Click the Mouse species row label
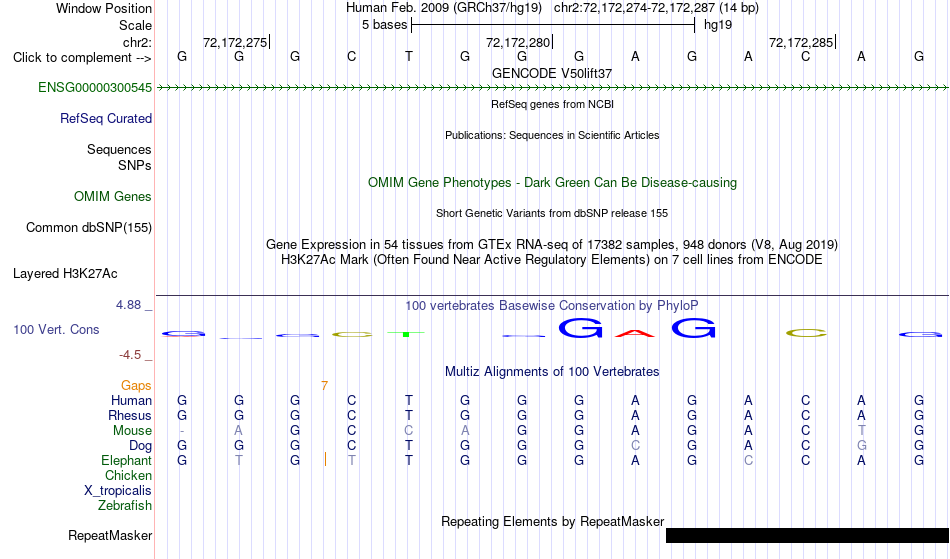The width and height of the screenshot is (950, 559). tap(132, 431)
